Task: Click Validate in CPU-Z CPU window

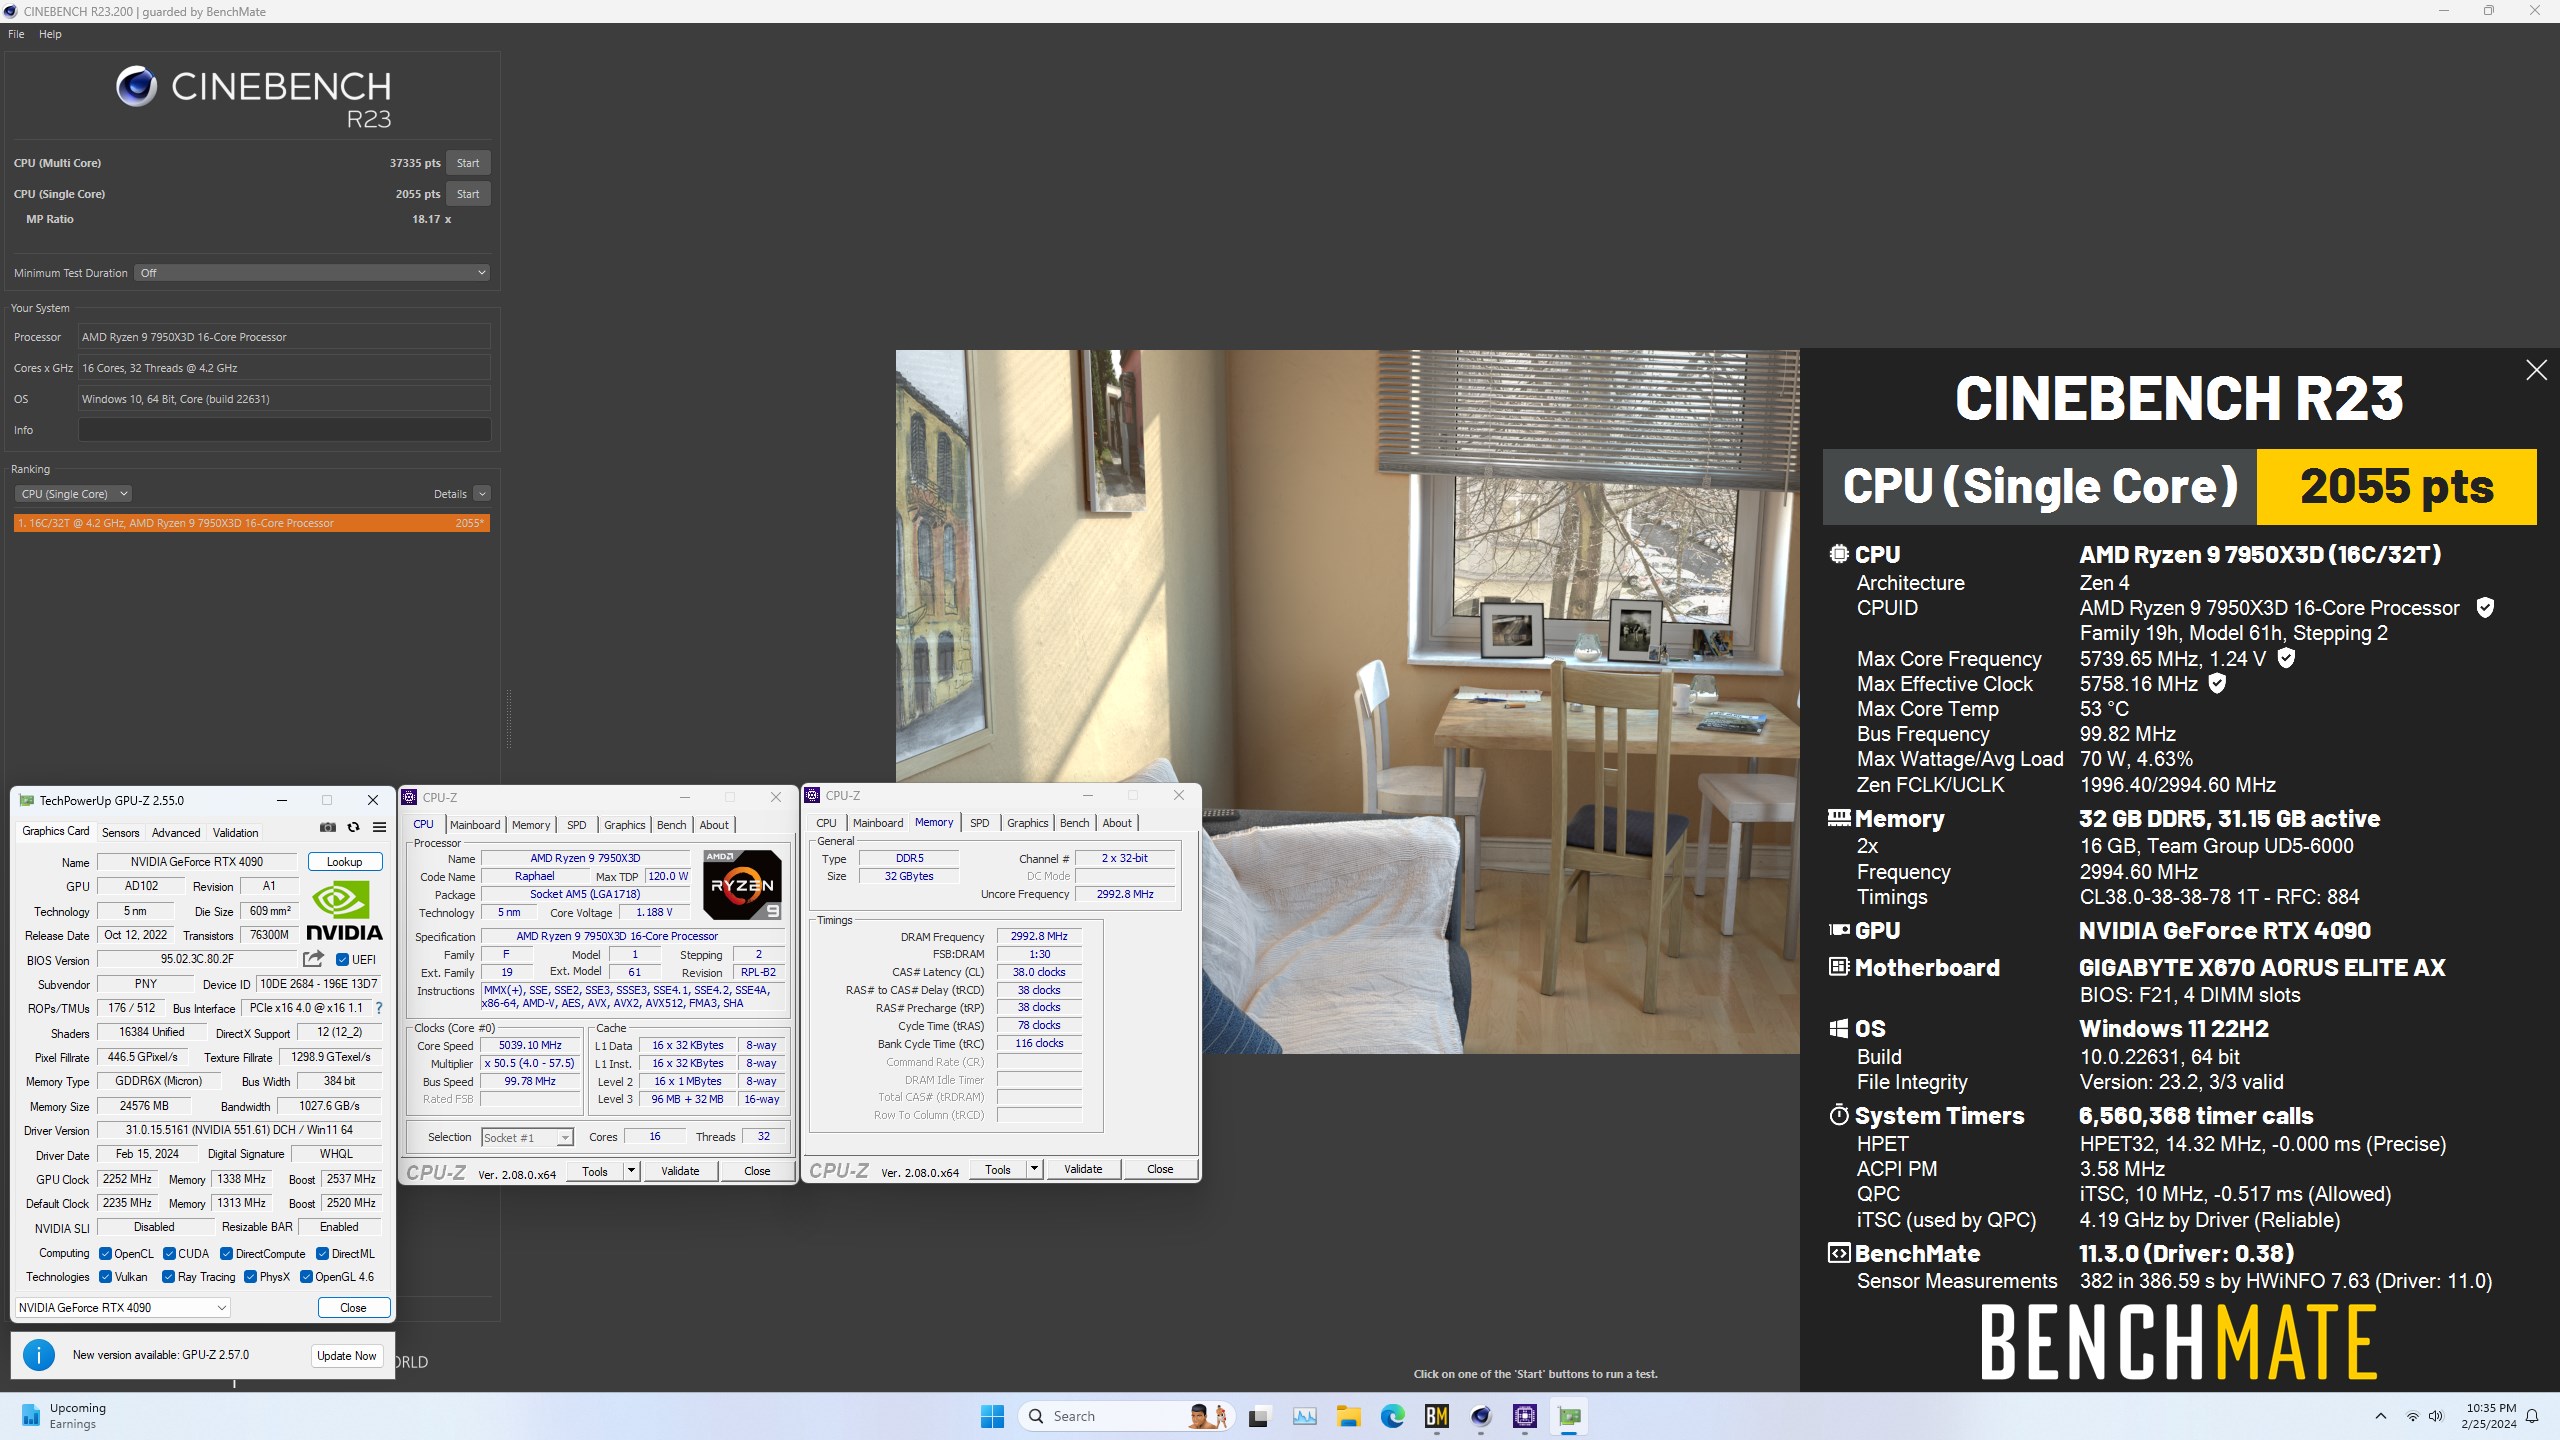Action: pos(680,1171)
